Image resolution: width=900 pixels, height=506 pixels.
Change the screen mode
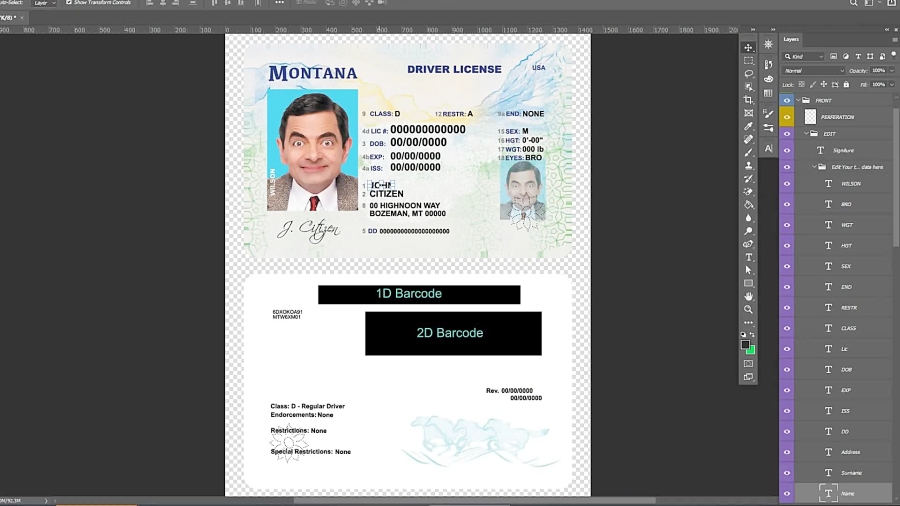pyautogui.click(x=748, y=377)
